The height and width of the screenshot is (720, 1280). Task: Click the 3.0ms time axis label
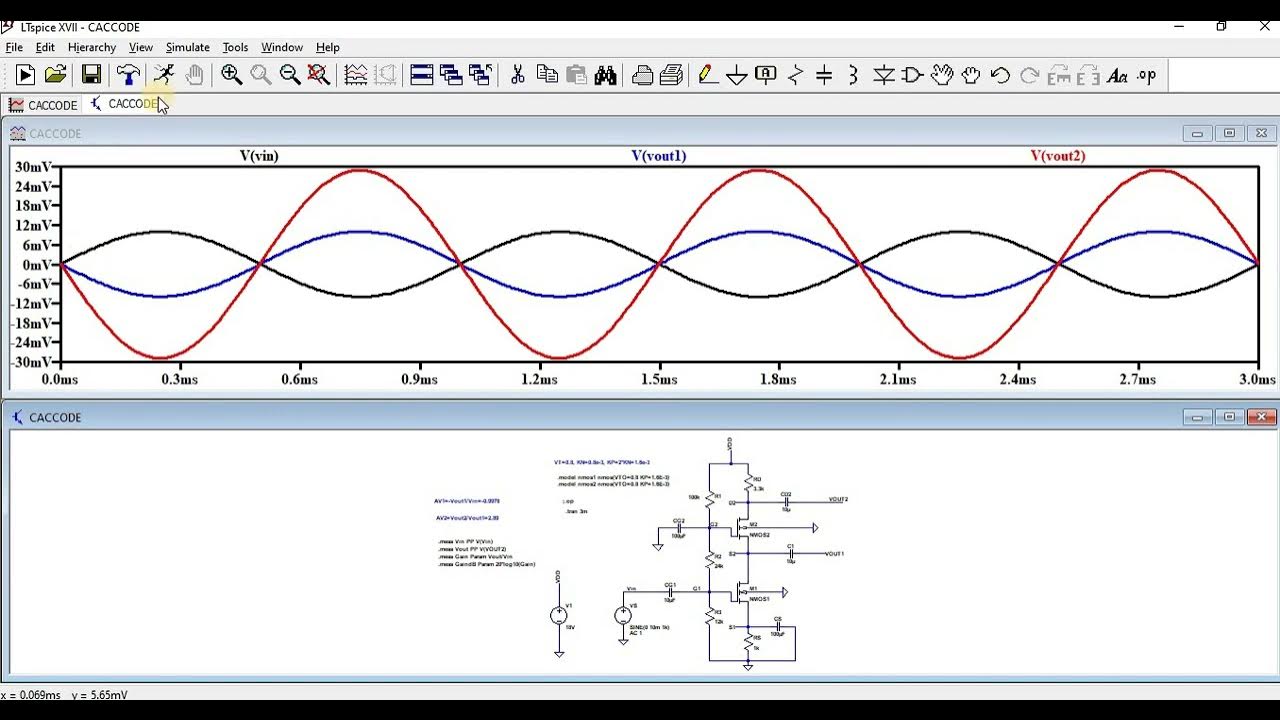(1257, 379)
